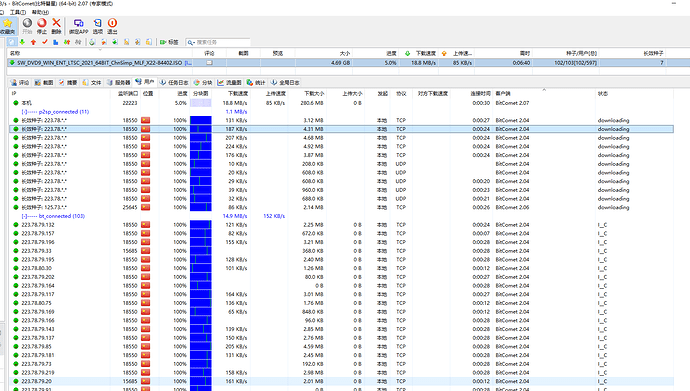Open the 工具 menu in the menu bar
690x391 pixels.
[x=18, y=12]
